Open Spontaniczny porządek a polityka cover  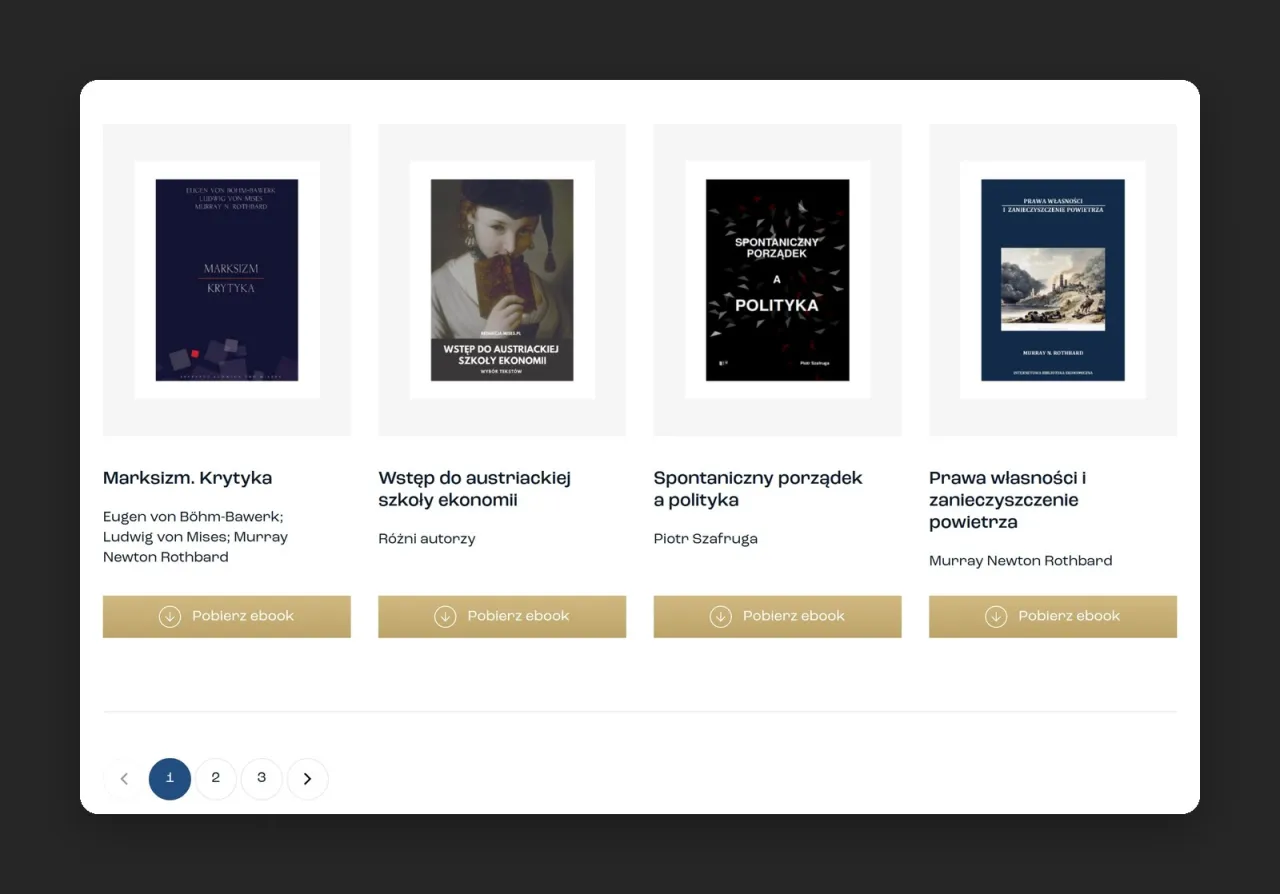click(778, 280)
